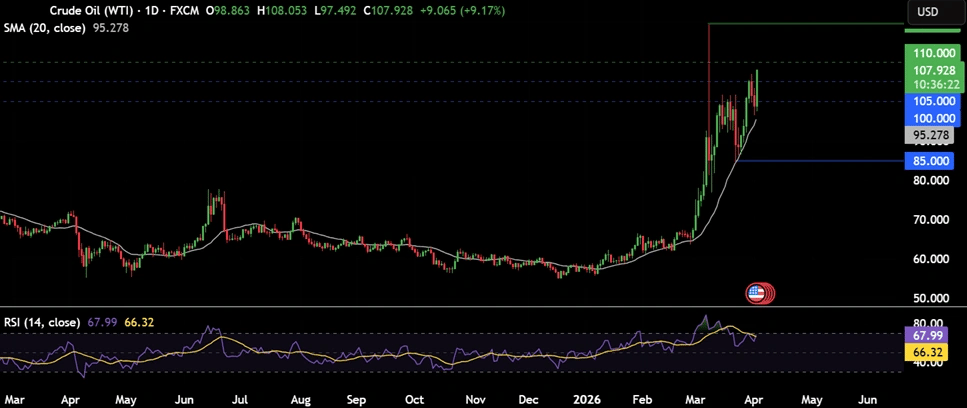Screen dimensions: 967x408
Task: Click the close value C107.928 in the legend
Action: click(x=388, y=11)
